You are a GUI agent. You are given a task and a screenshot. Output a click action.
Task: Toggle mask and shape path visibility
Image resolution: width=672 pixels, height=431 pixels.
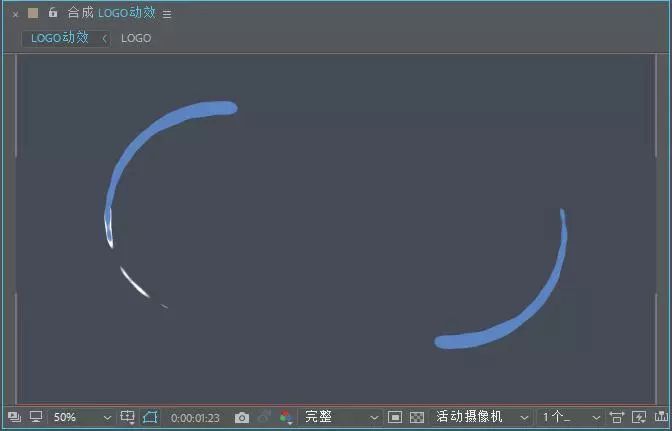(150, 417)
